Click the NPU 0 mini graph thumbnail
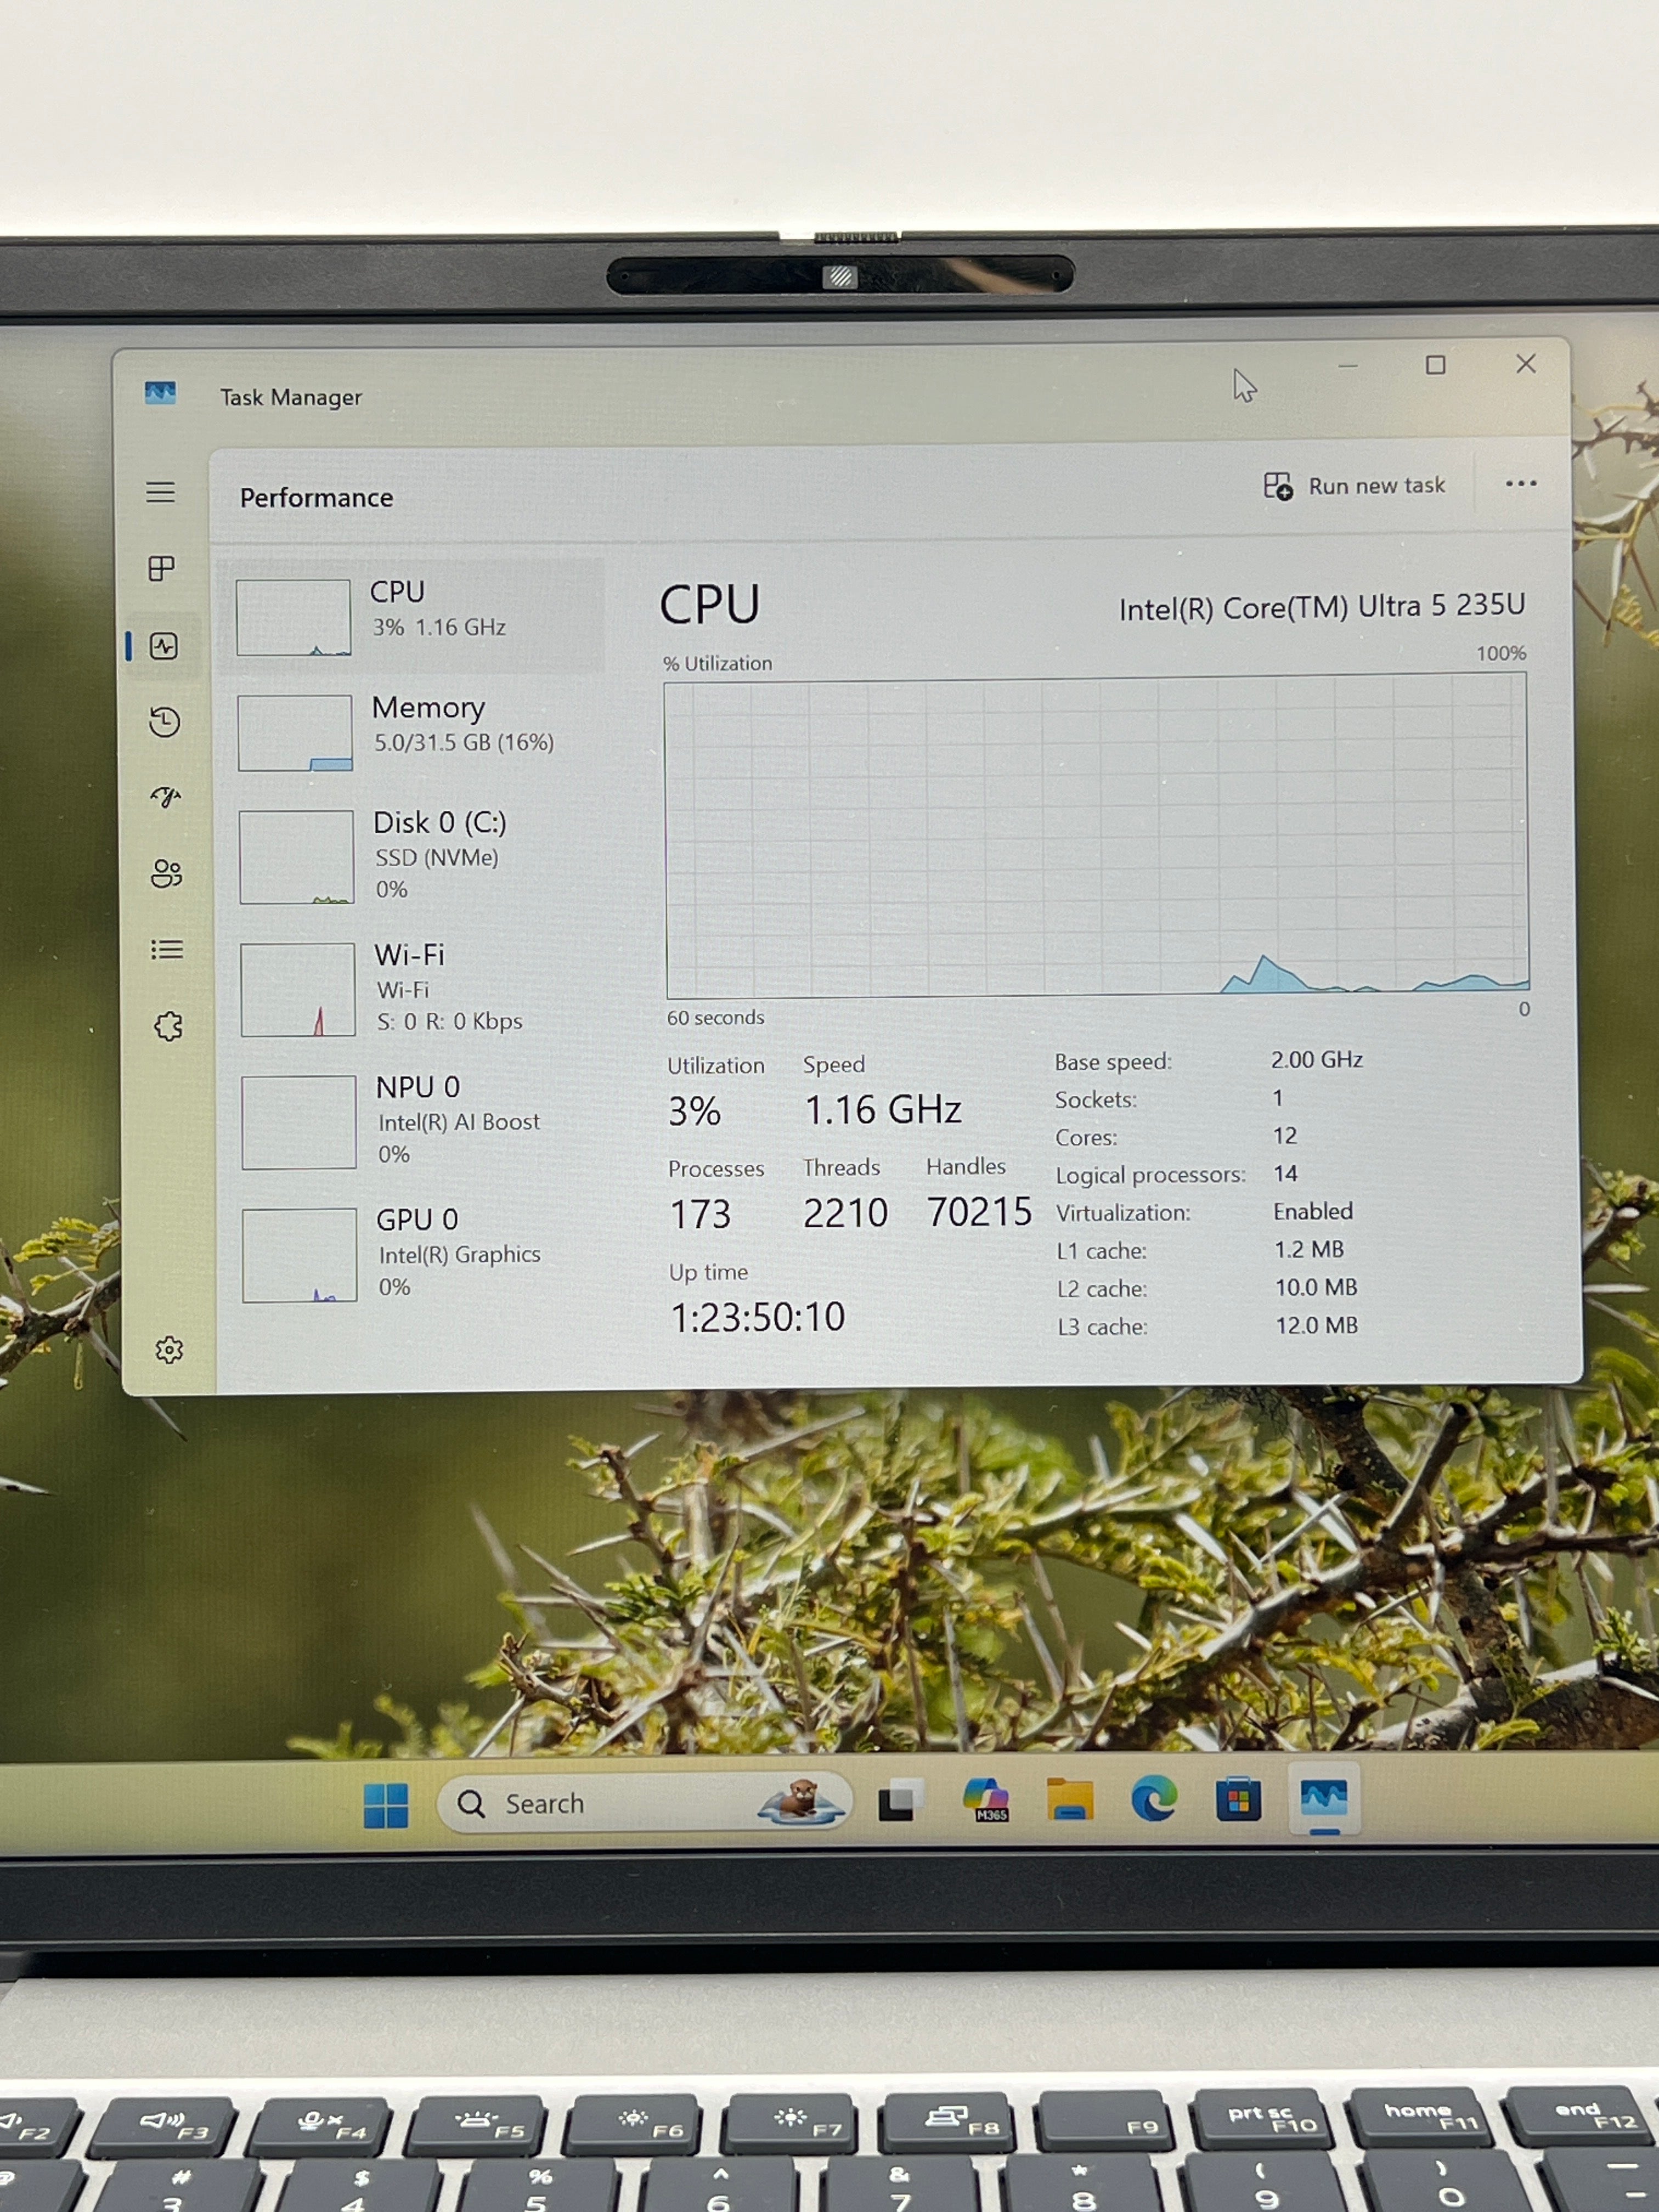The image size is (1659, 2212). pos(299,1122)
